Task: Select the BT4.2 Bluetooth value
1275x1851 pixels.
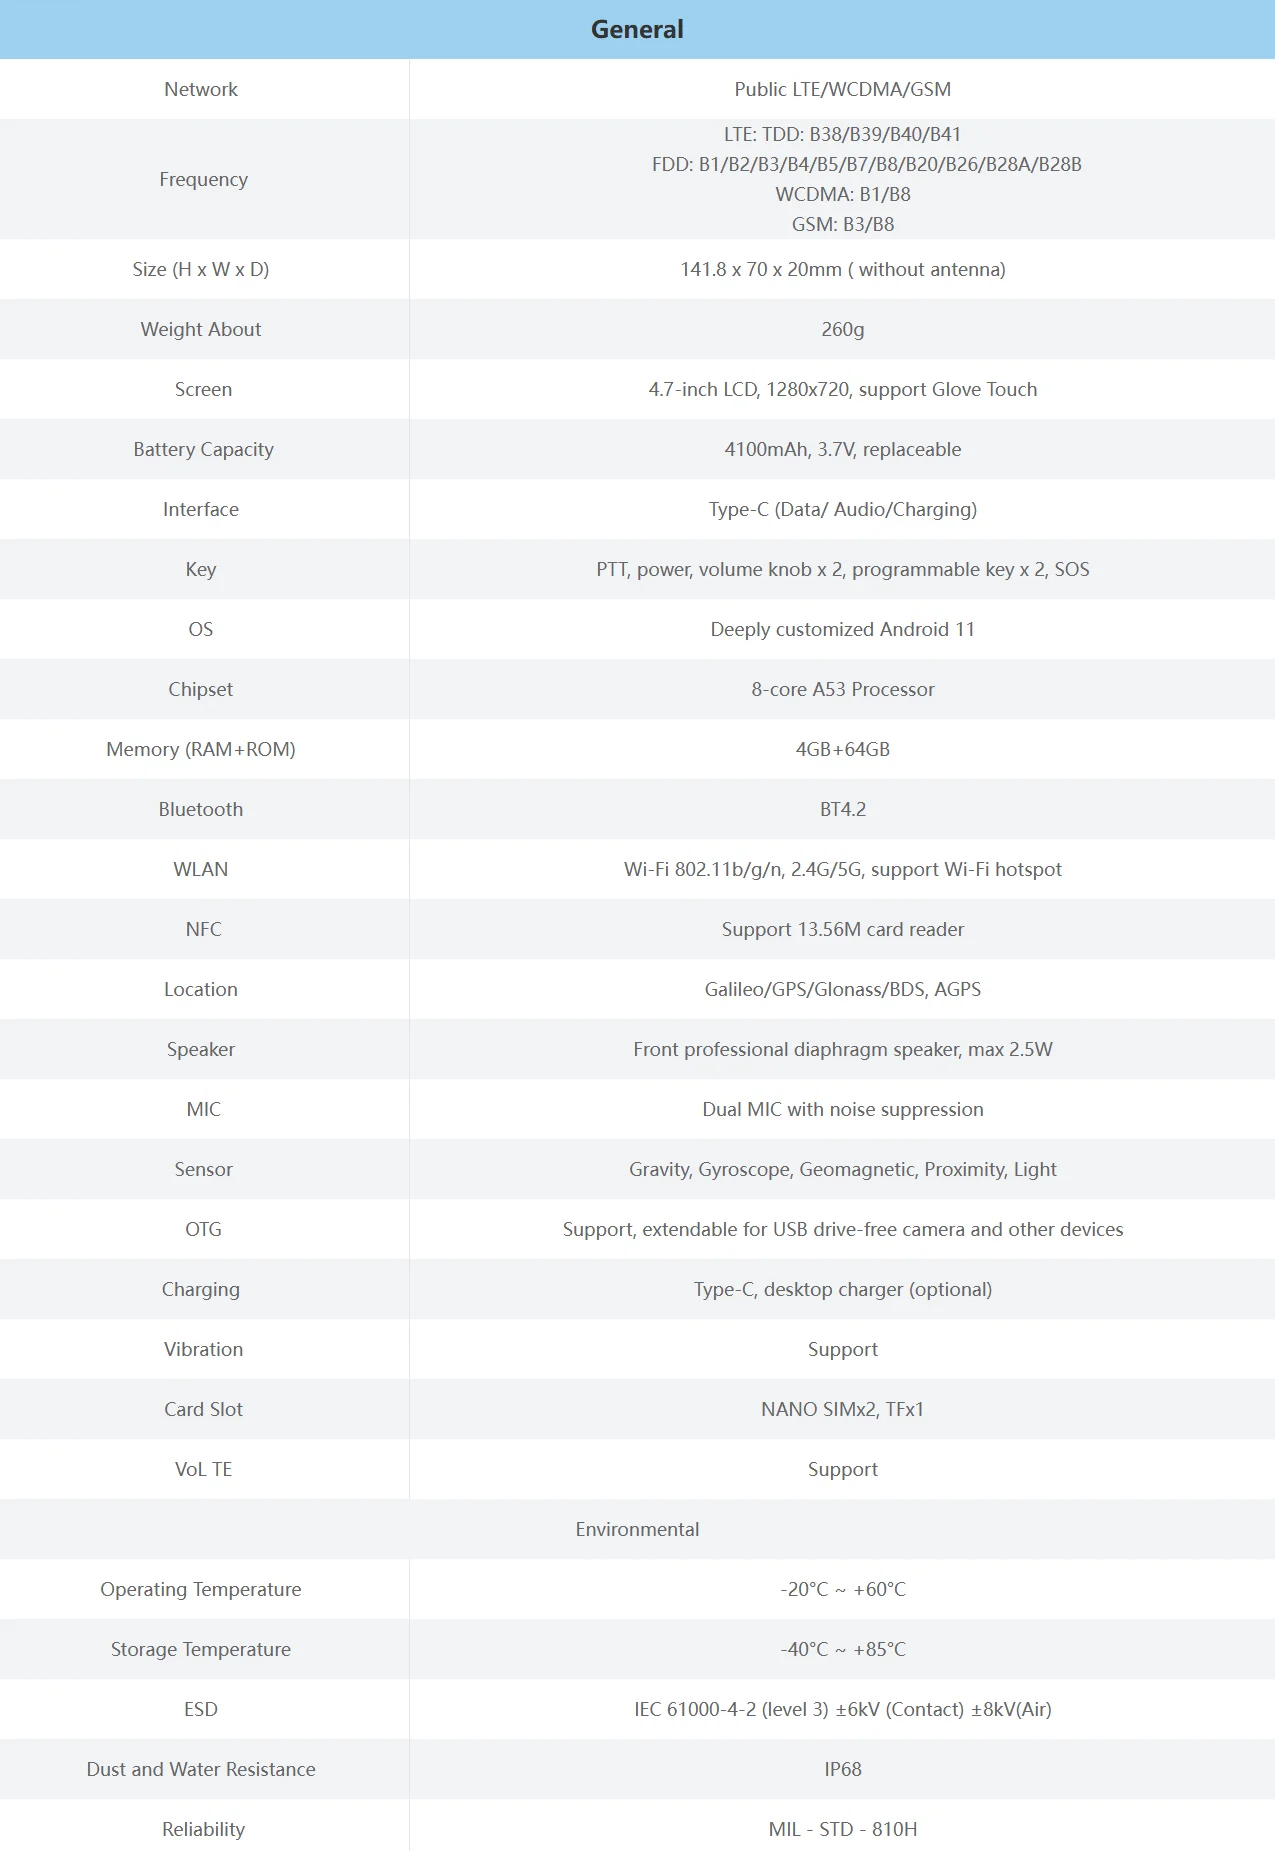Action: tap(842, 809)
